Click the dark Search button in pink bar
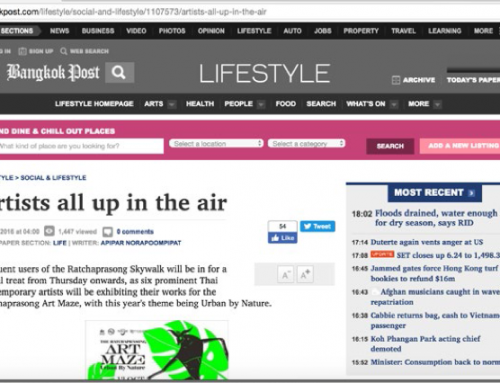The width and height of the screenshot is (500, 383). [390, 146]
